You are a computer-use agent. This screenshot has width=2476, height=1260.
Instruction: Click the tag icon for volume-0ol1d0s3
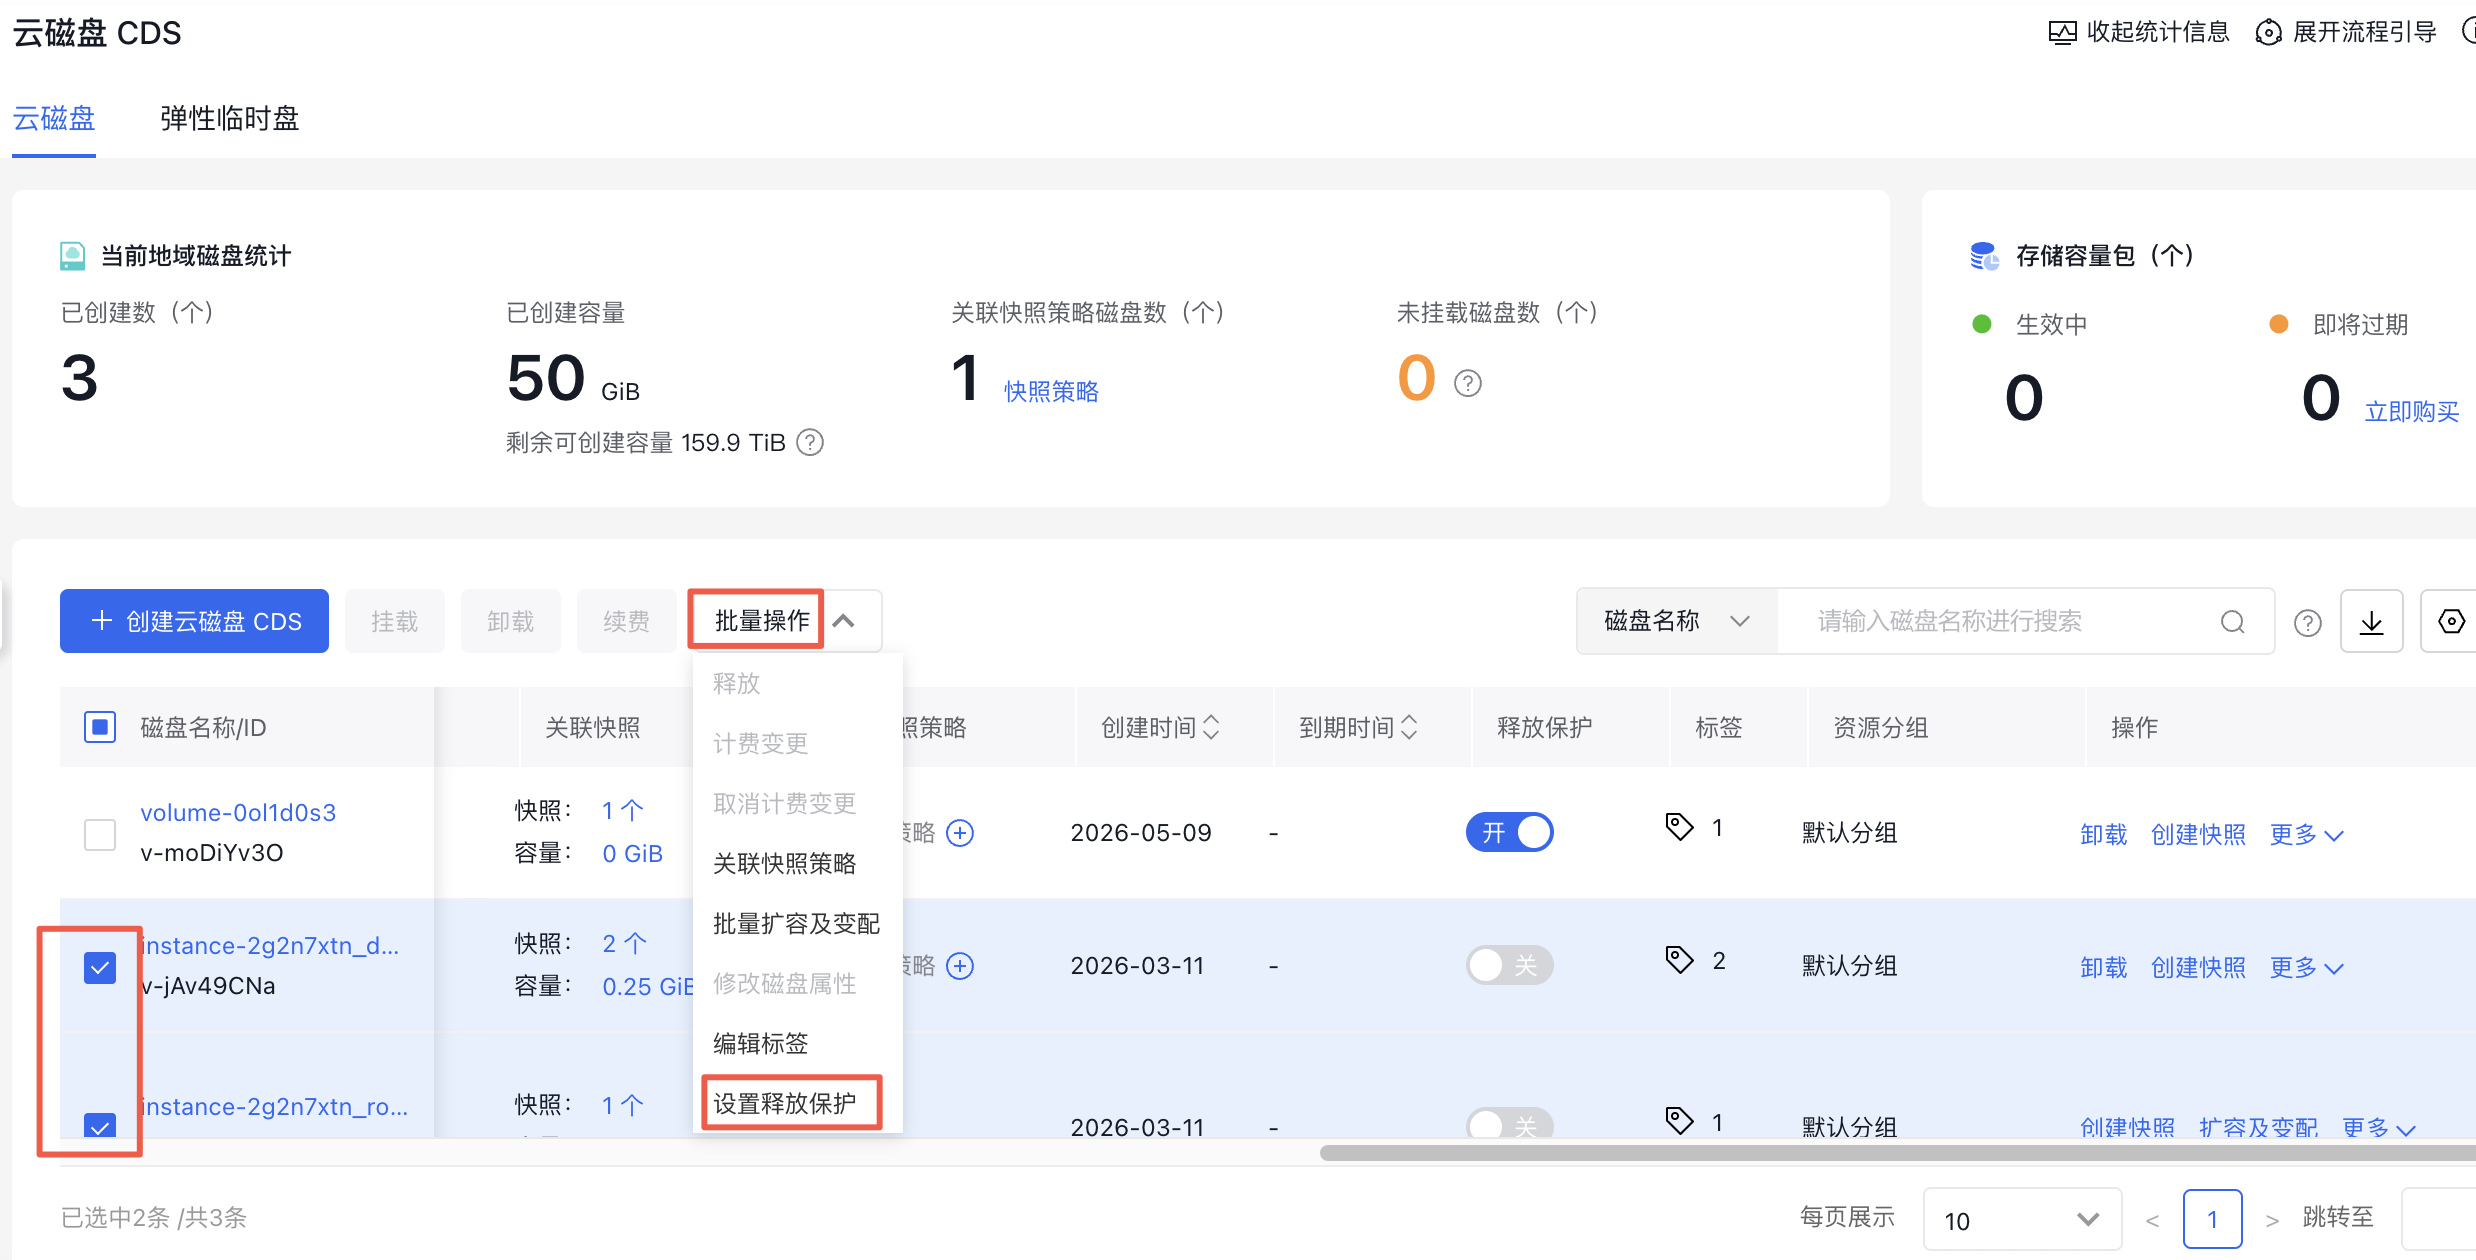coord(1679,827)
